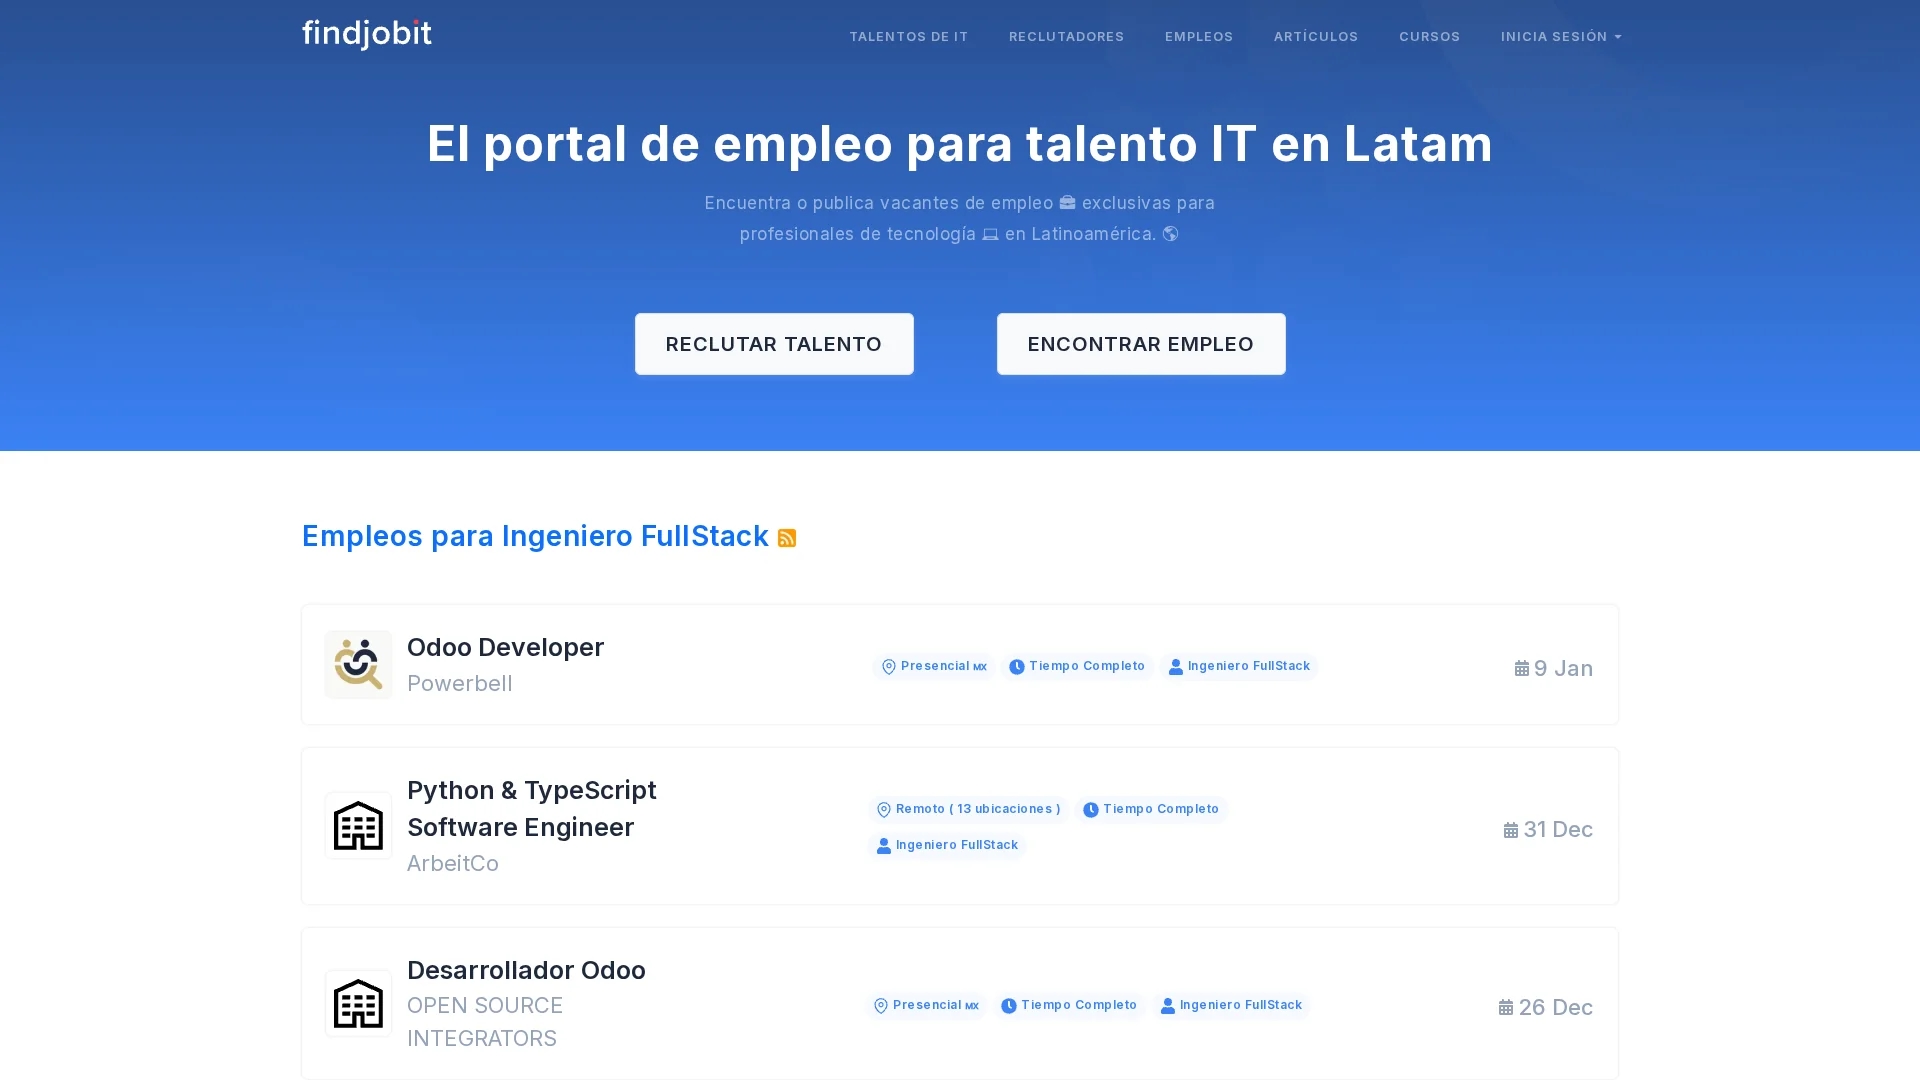Open ARTÍCULOS navigation link

pyautogui.click(x=1316, y=36)
